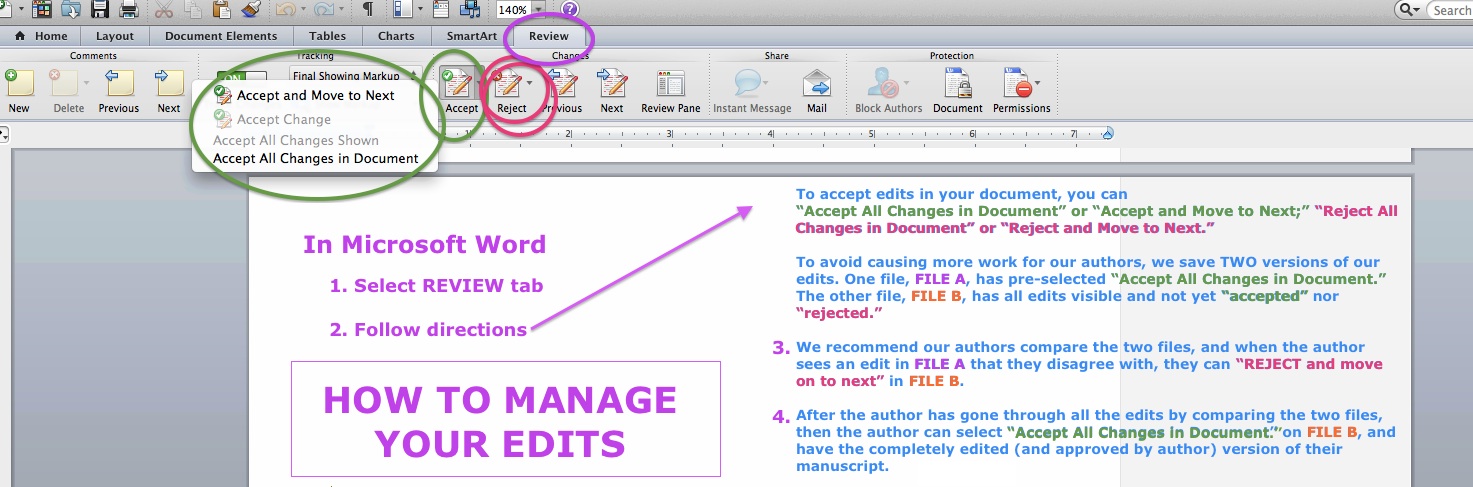
Task: Open the 140% zoom dropdown
Action: click(x=539, y=10)
